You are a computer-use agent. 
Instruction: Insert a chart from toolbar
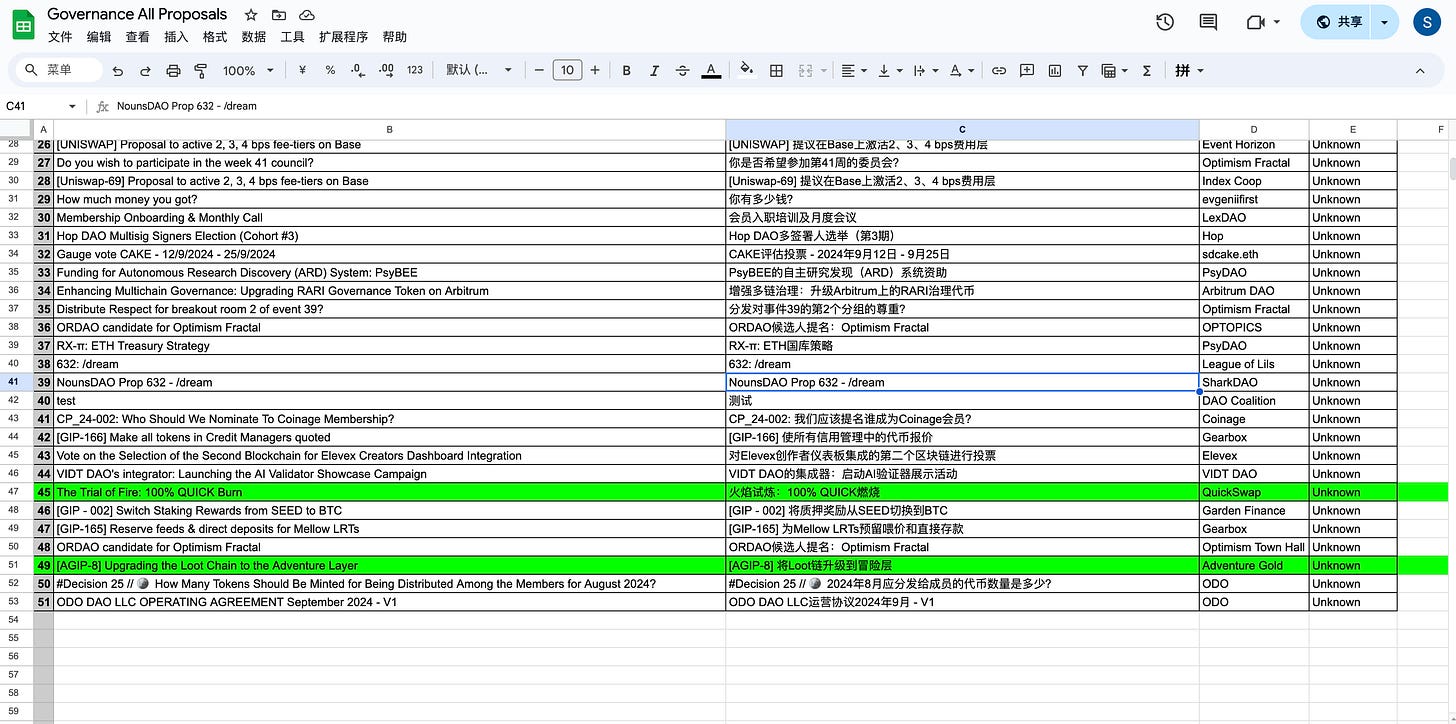(x=1054, y=70)
